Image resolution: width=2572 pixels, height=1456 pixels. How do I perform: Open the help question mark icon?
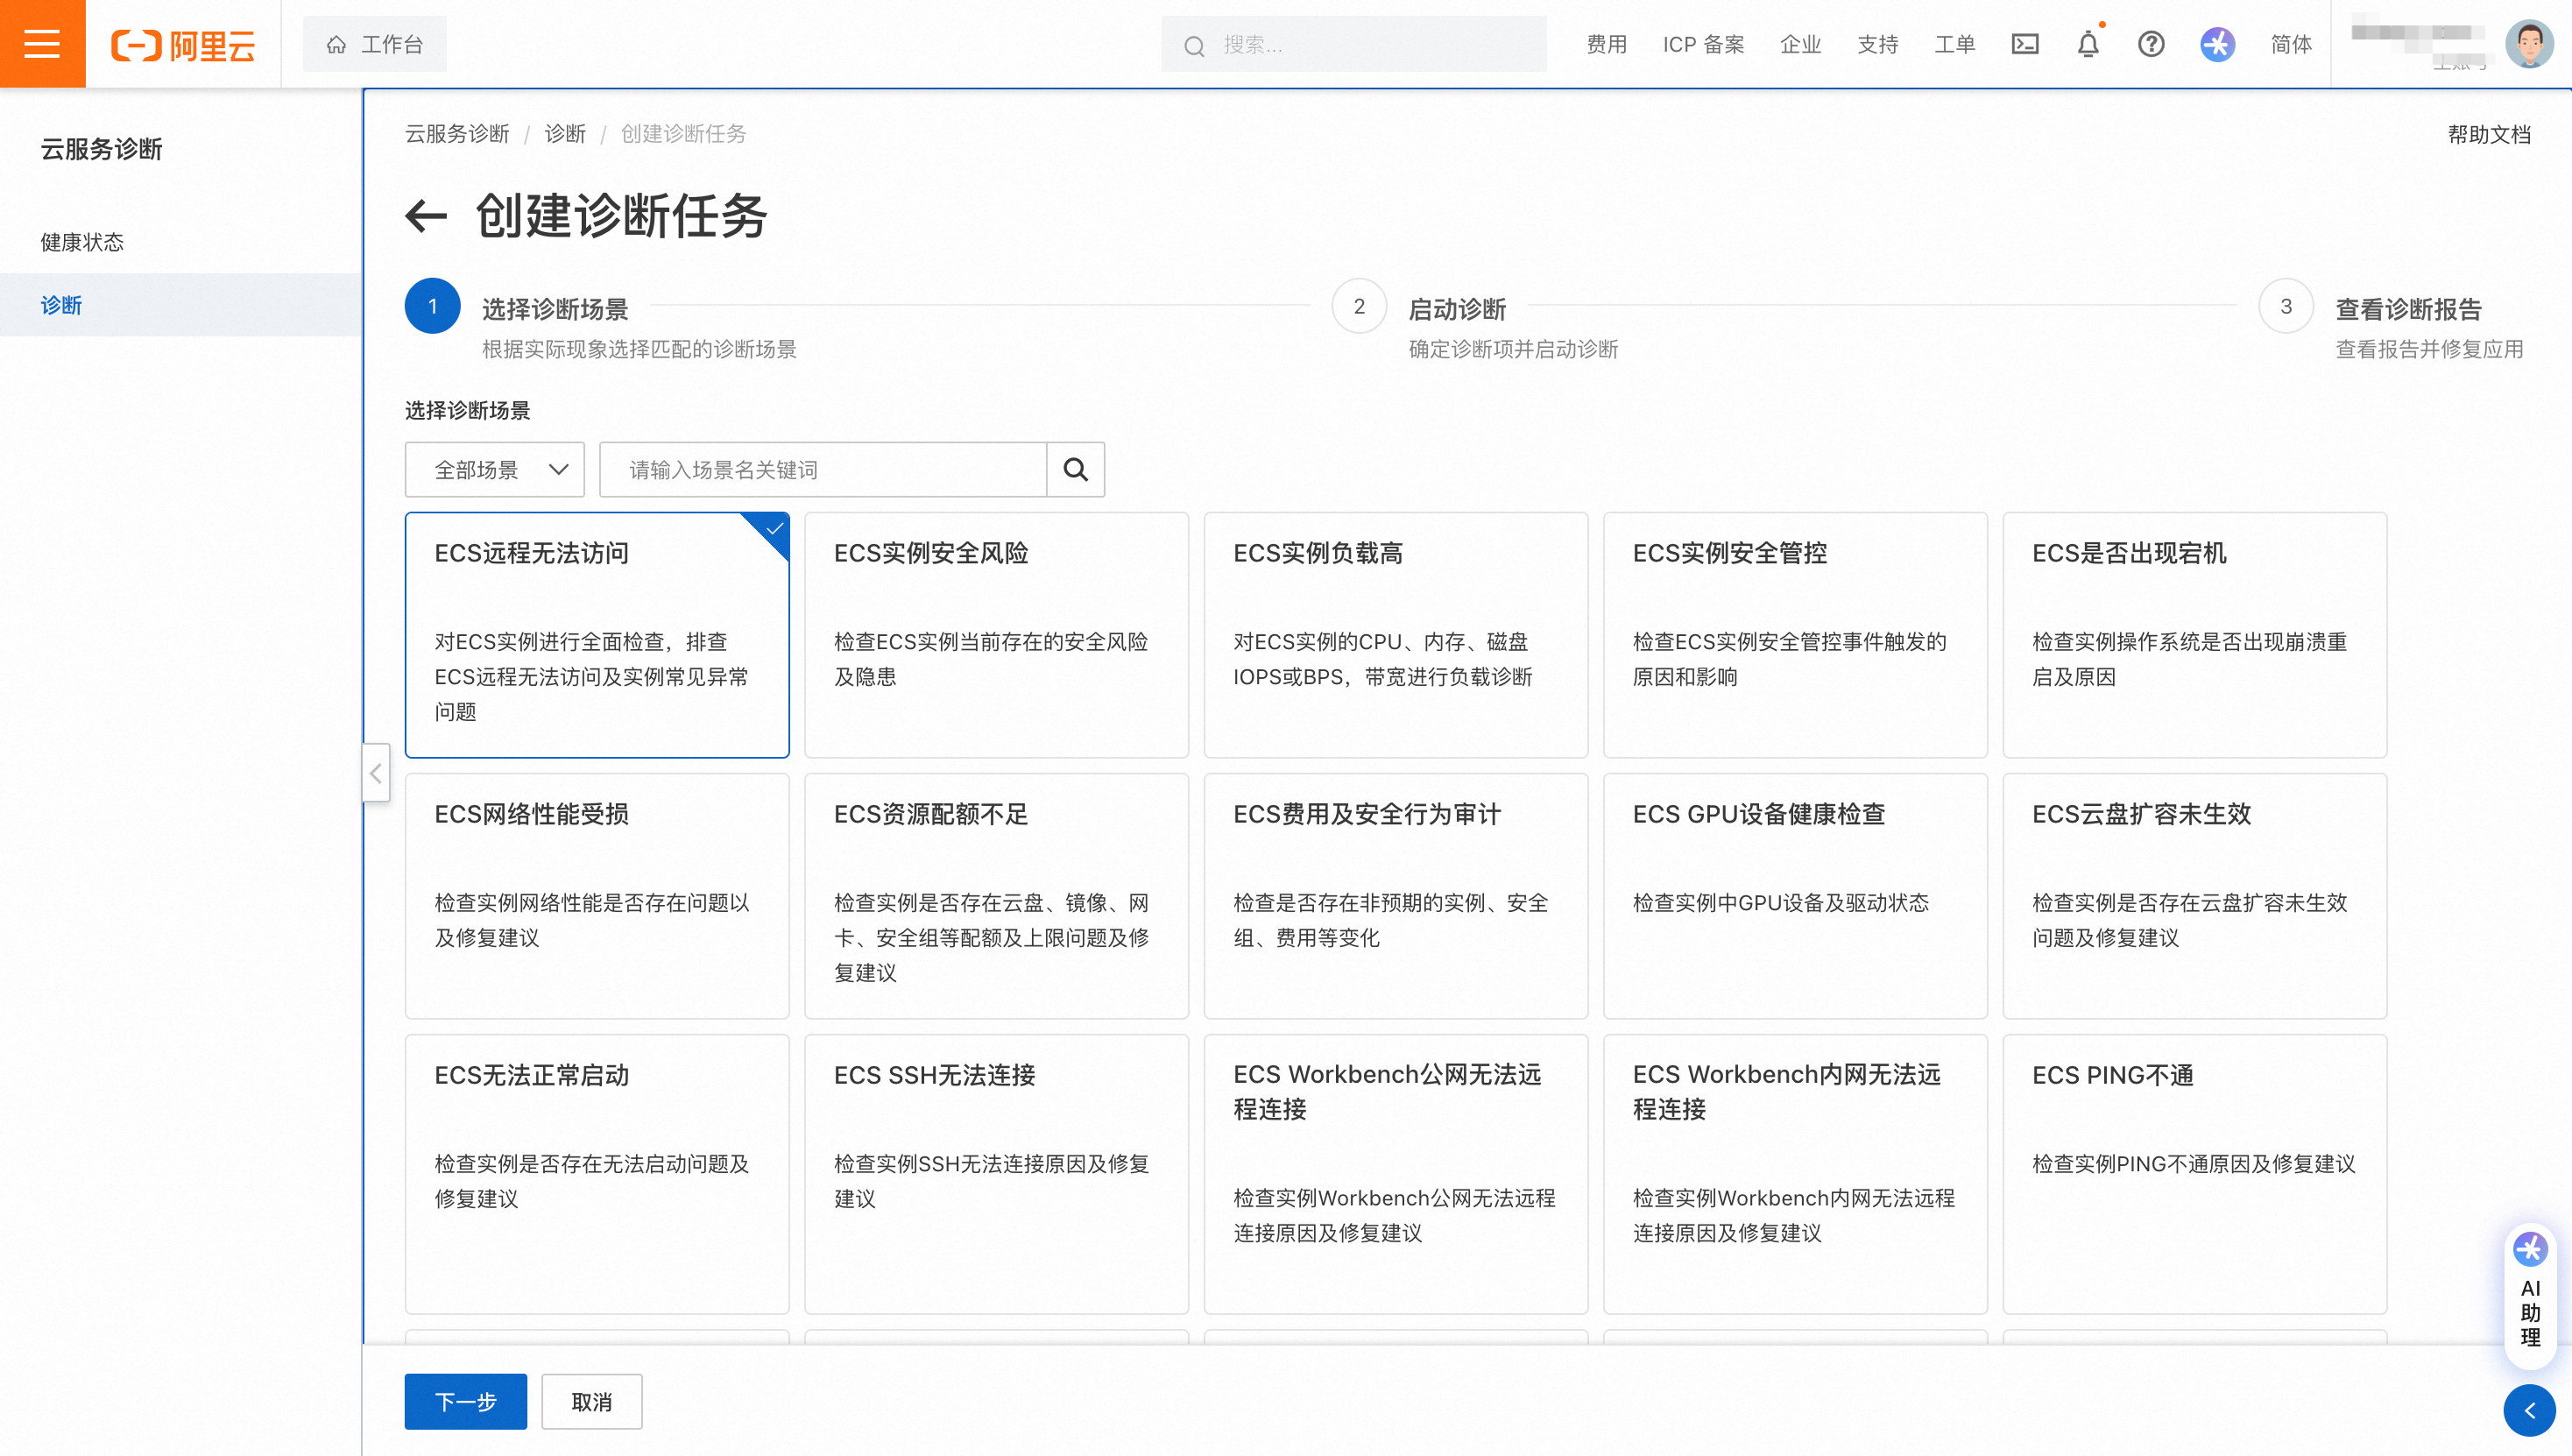2151,44
